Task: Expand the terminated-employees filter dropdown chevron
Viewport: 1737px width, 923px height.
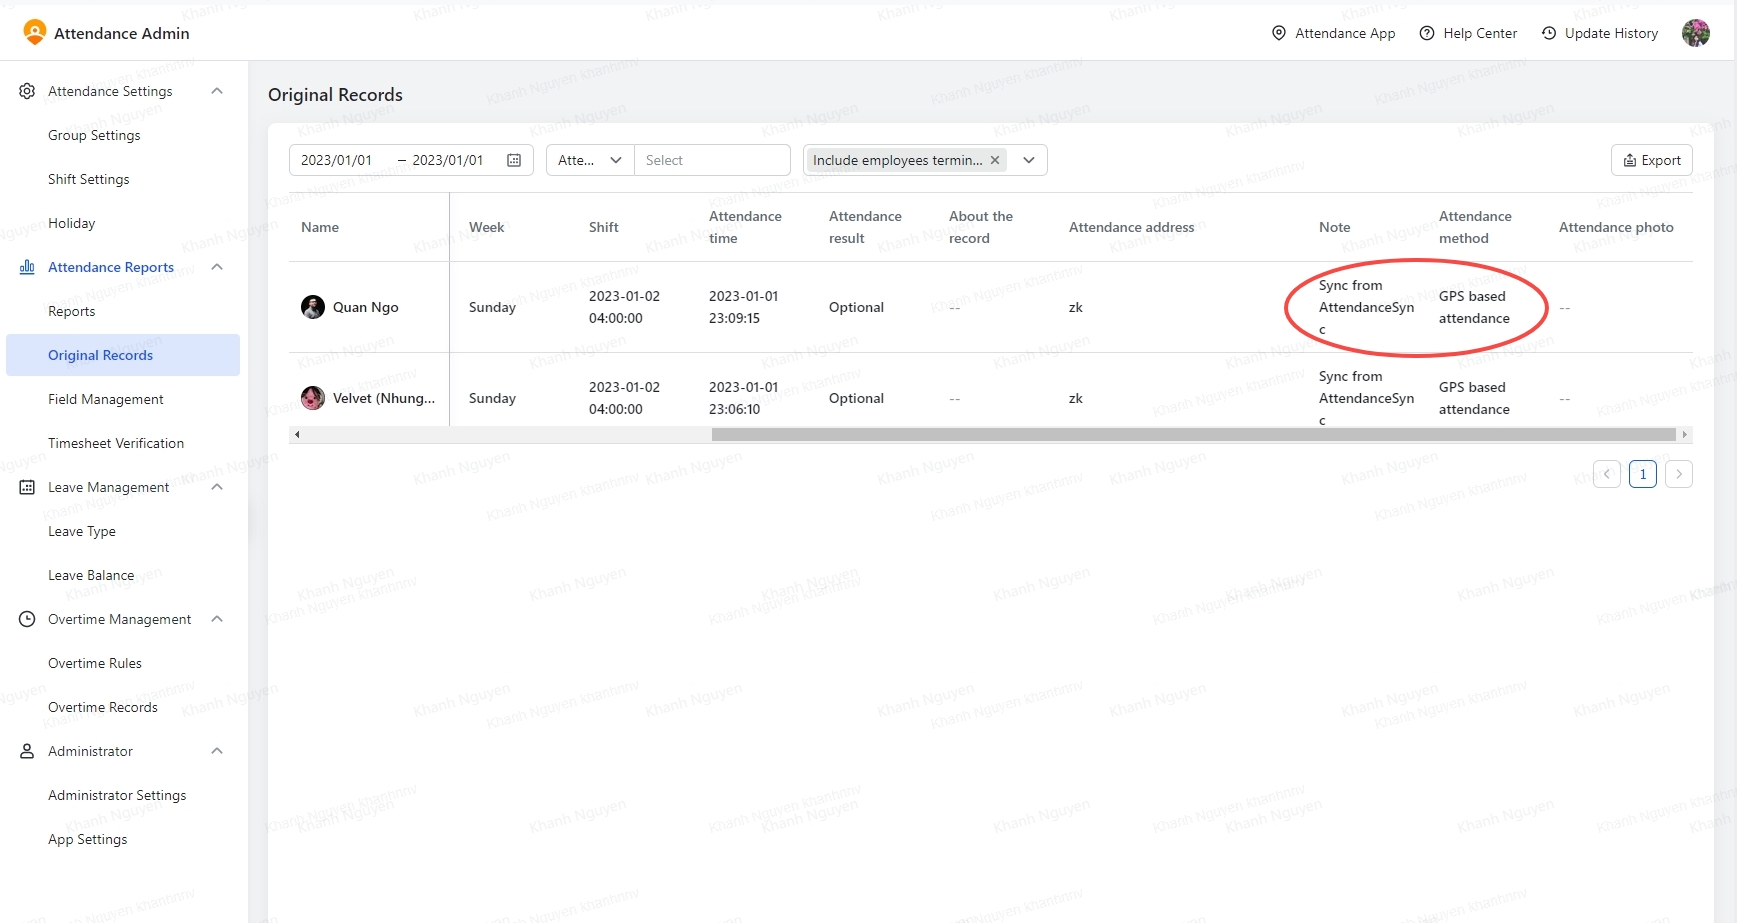Action: pyautogui.click(x=1028, y=160)
